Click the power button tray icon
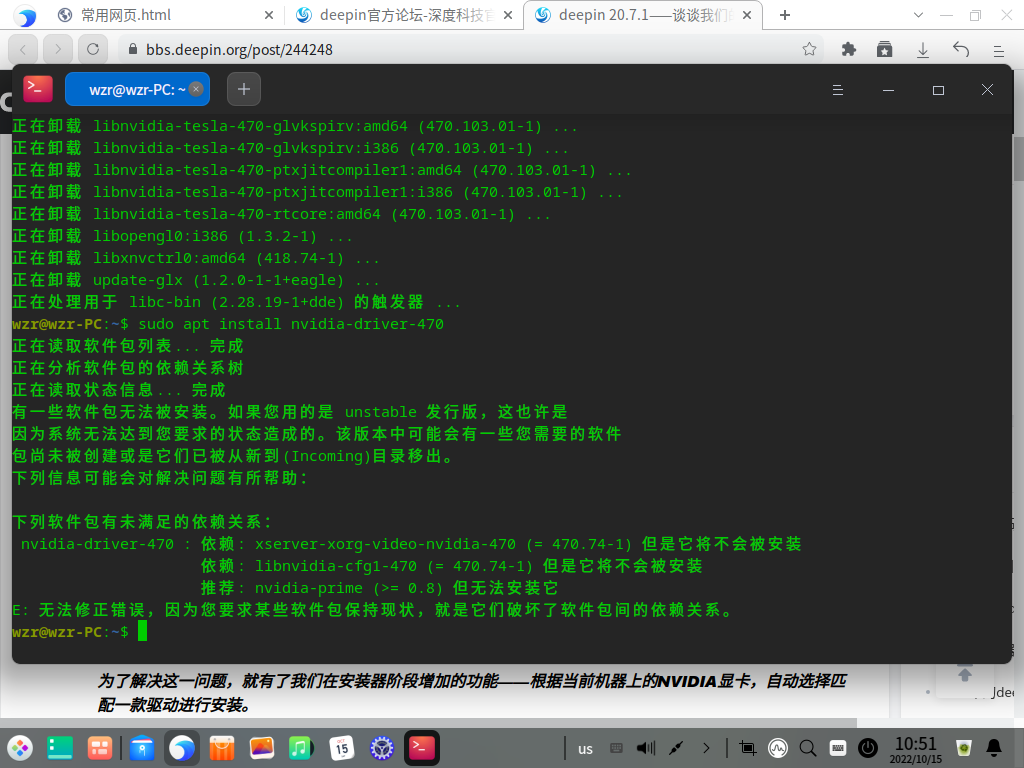Viewport: 1024px width, 768px height. tap(868, 748)
